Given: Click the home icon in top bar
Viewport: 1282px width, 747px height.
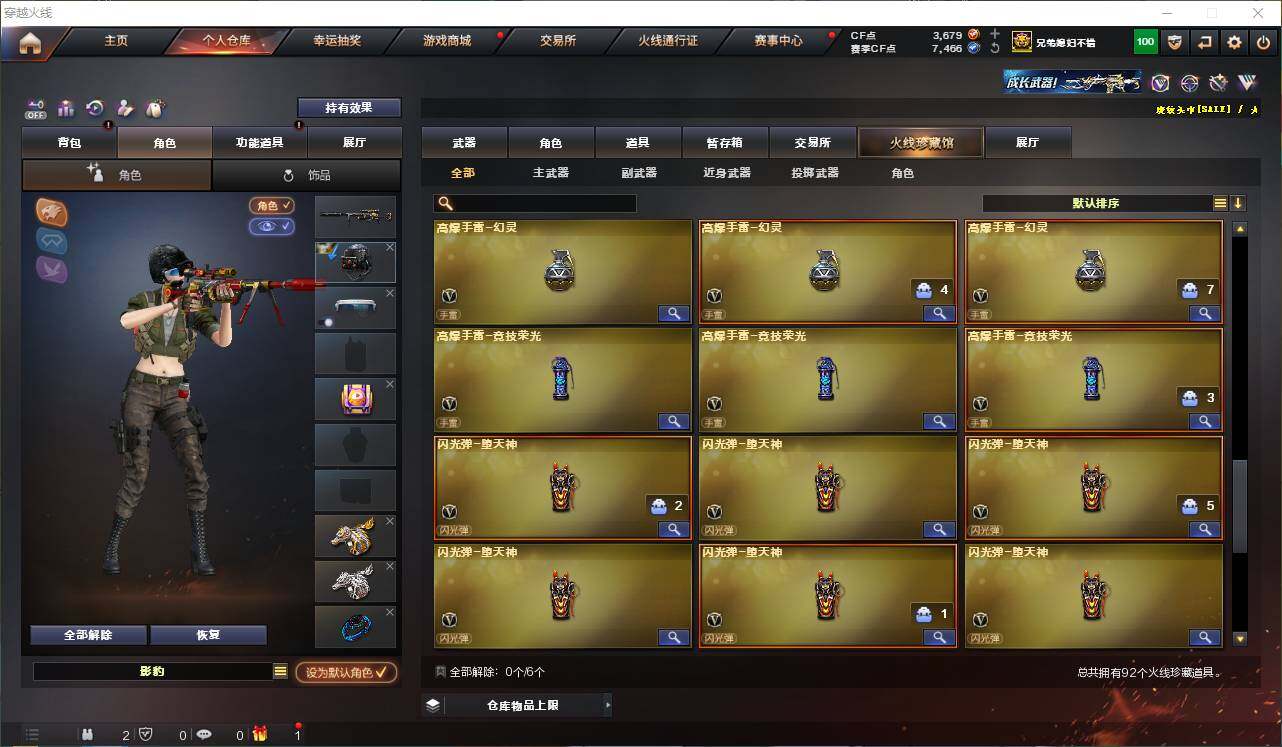Looking at the screenshot, I should (x=30, y=43).
